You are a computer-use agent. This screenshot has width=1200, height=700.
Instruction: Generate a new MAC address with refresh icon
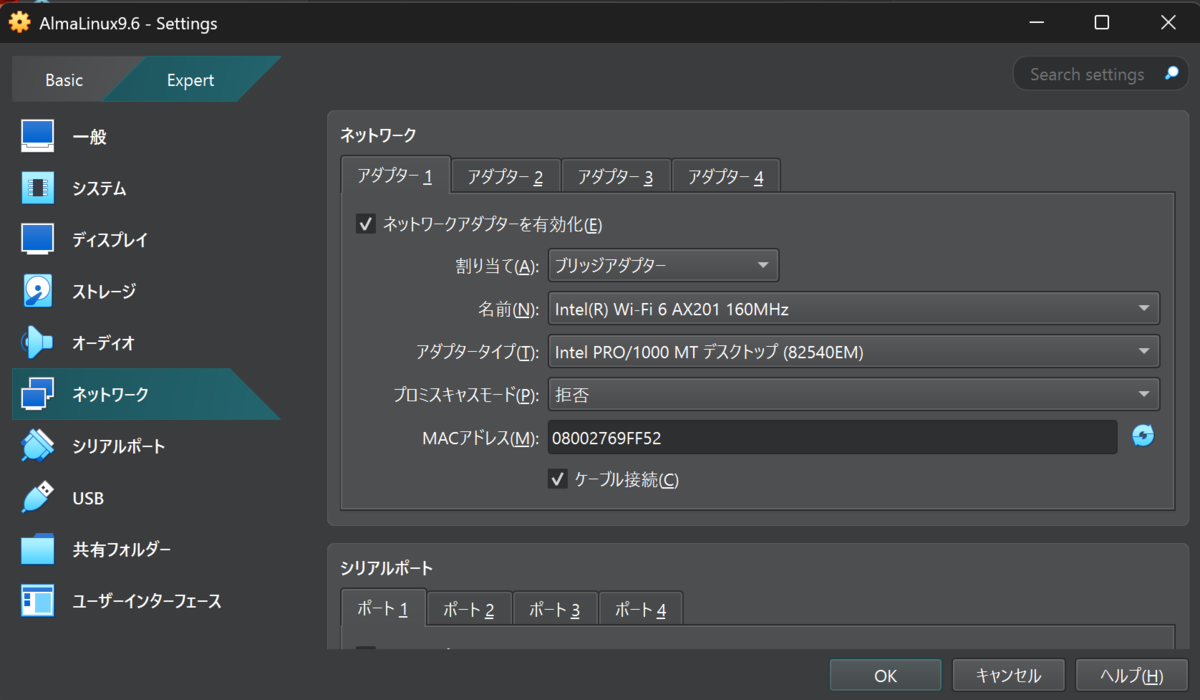click(1143, 436)
